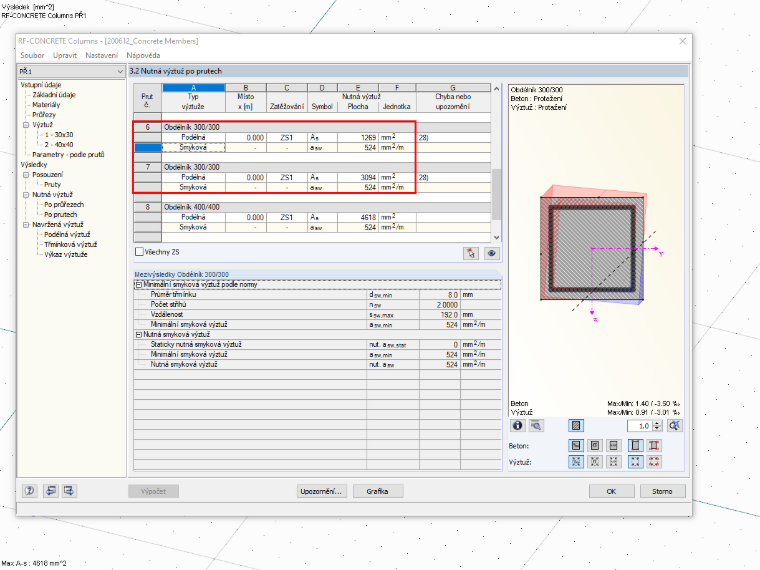Decrease scale factor with spinner down arrow

click(657, 428)
